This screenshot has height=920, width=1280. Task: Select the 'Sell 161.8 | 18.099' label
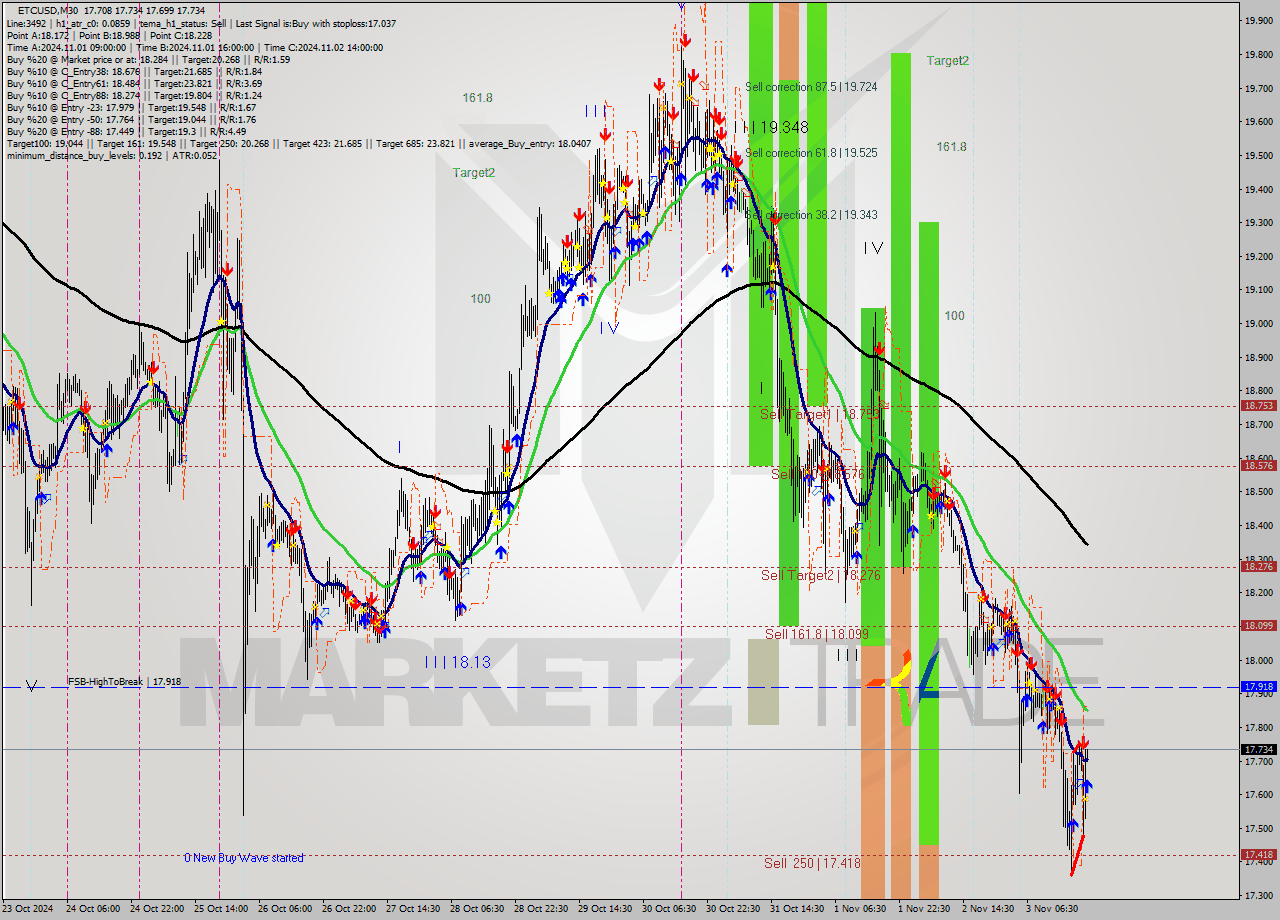[x=817, y=634]
